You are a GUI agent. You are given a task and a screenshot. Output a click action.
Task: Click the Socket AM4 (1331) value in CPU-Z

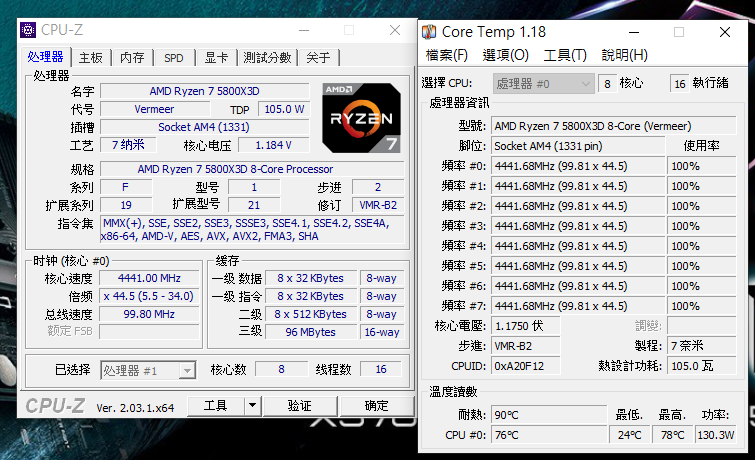point(205,127)
